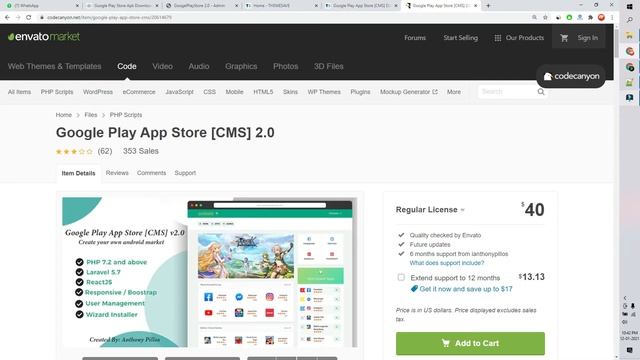Bookmark this page with the star icon
The height and width of the screenshot is (360, 640).
pyautogui.click(x=545, y=18)
